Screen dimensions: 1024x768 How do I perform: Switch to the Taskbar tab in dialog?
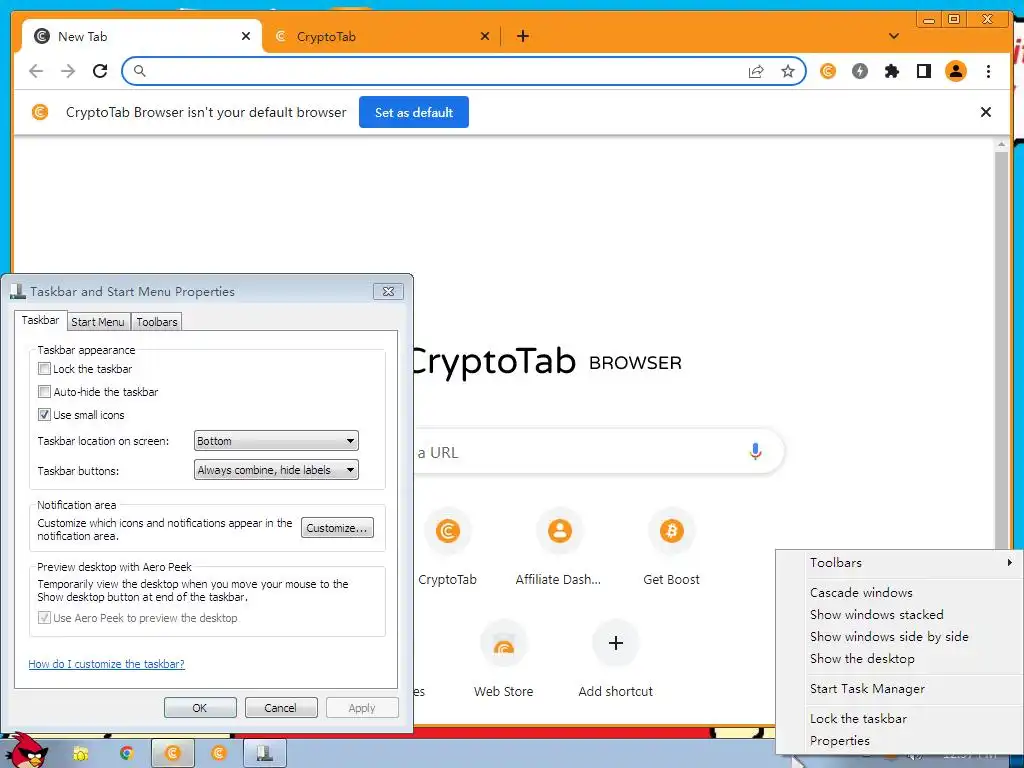point(40,320)
